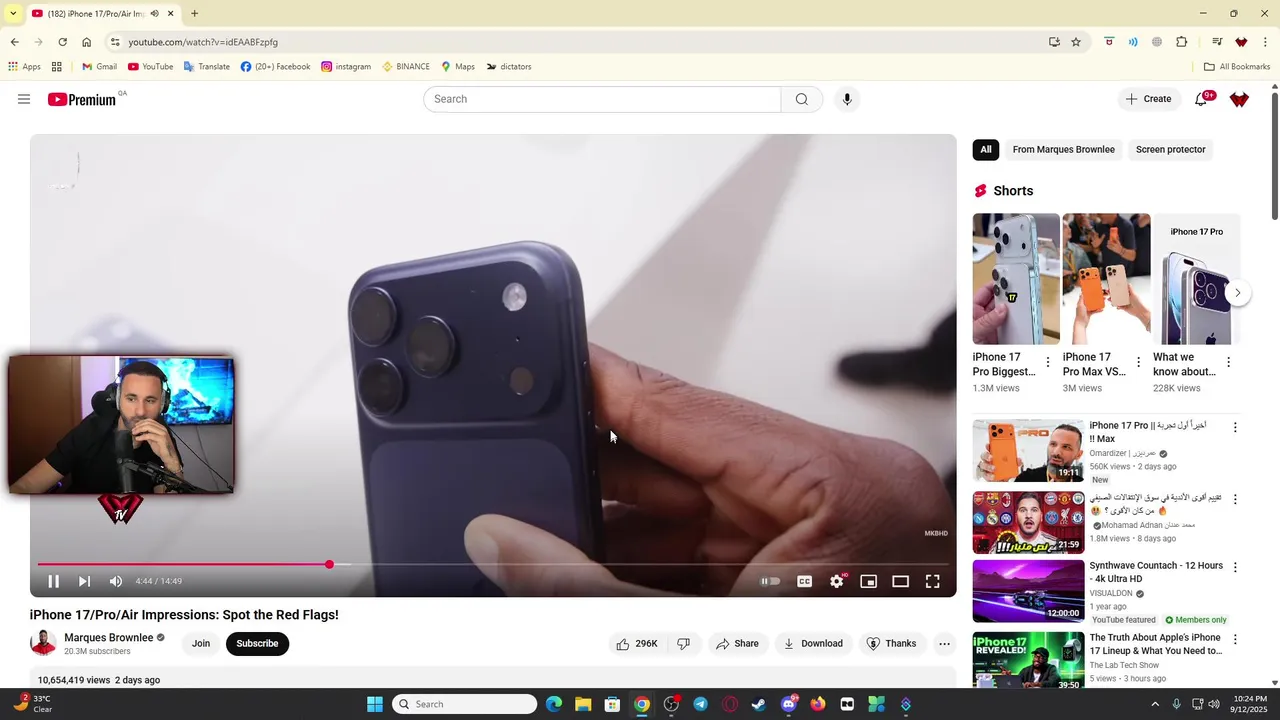
Task: Toggle autoplay switch in player
Action: tap(770, 581)
